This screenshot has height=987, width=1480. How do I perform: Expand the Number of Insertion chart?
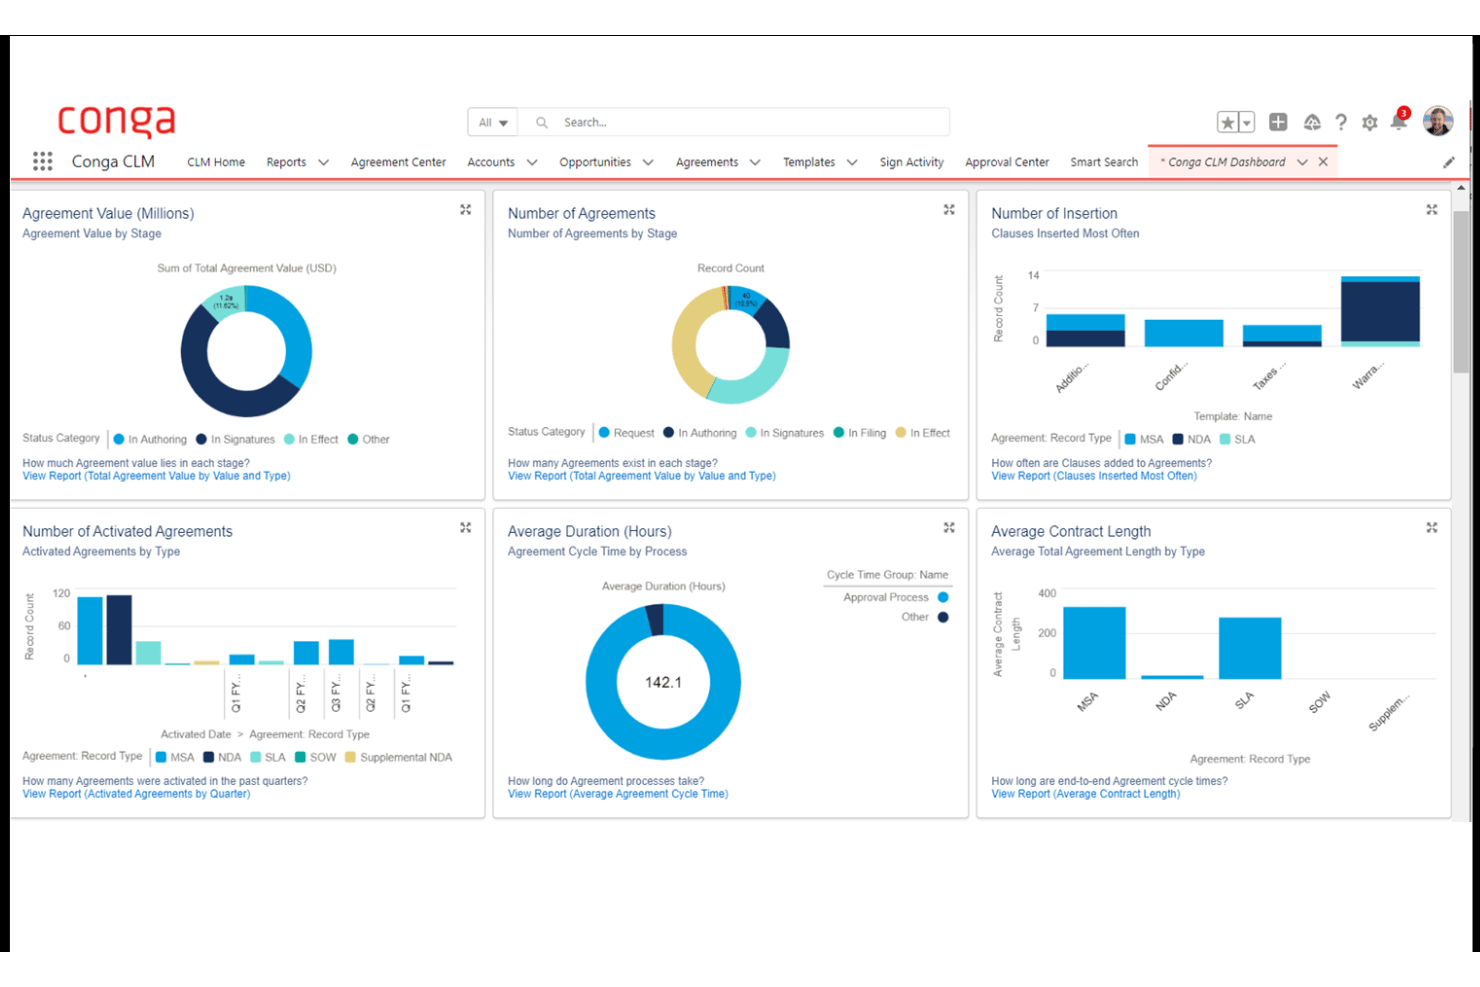(1432, 210)
